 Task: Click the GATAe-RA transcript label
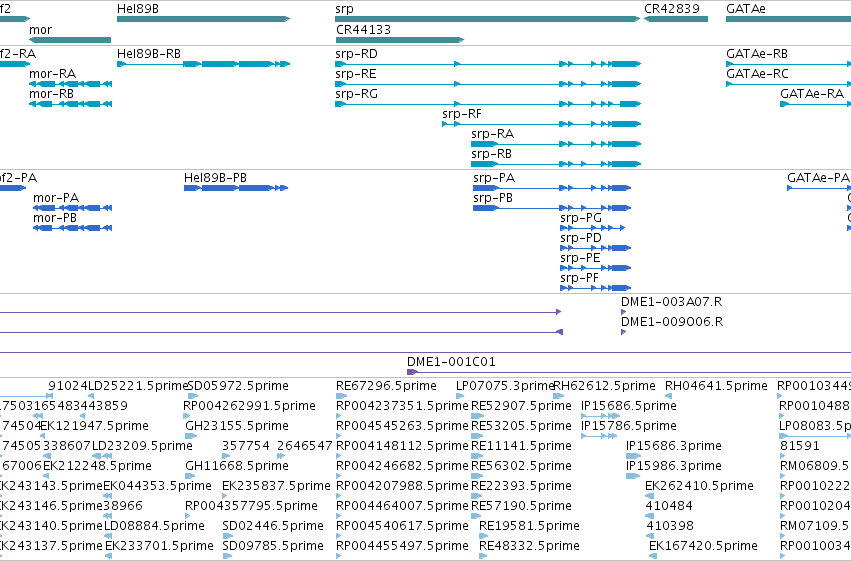coord(812,94)
